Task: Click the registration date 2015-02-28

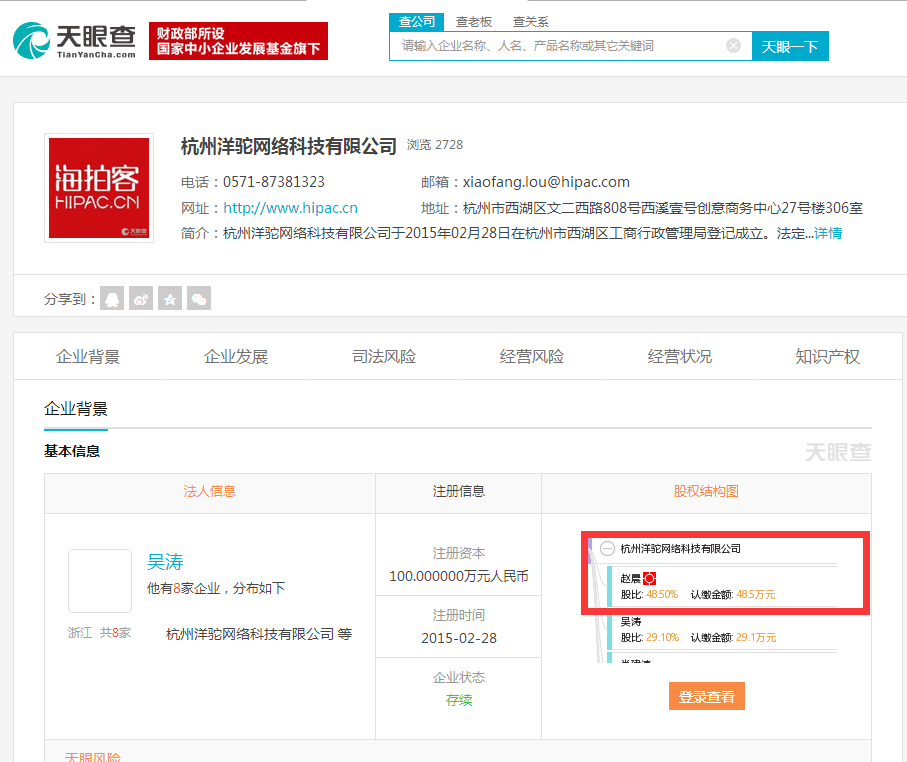Action: coord(459,638)
